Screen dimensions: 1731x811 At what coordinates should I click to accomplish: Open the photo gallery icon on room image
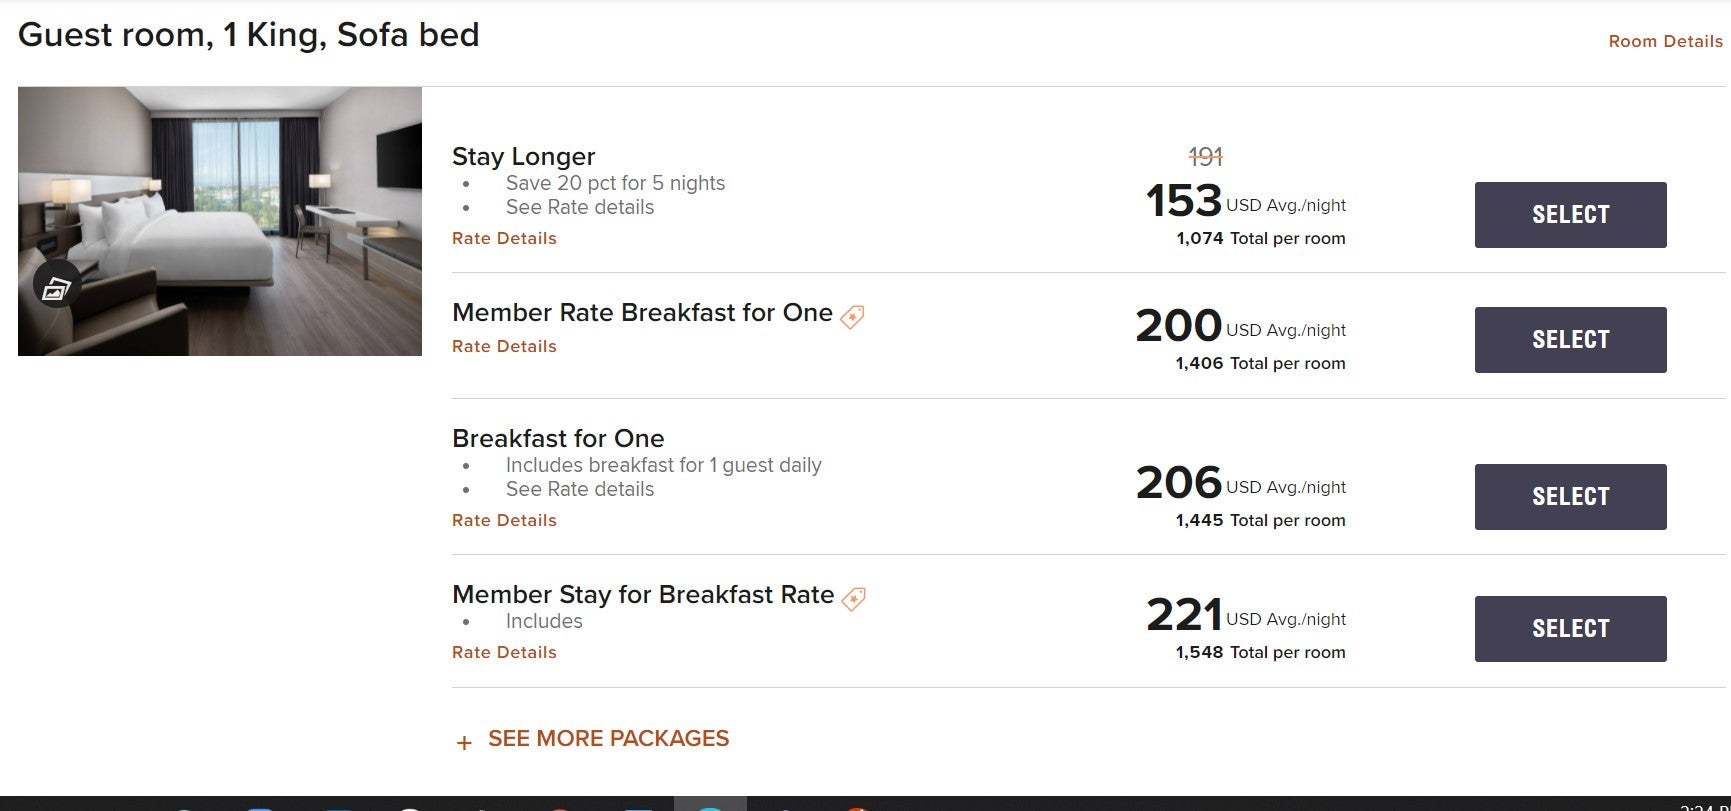pos(56,288)
